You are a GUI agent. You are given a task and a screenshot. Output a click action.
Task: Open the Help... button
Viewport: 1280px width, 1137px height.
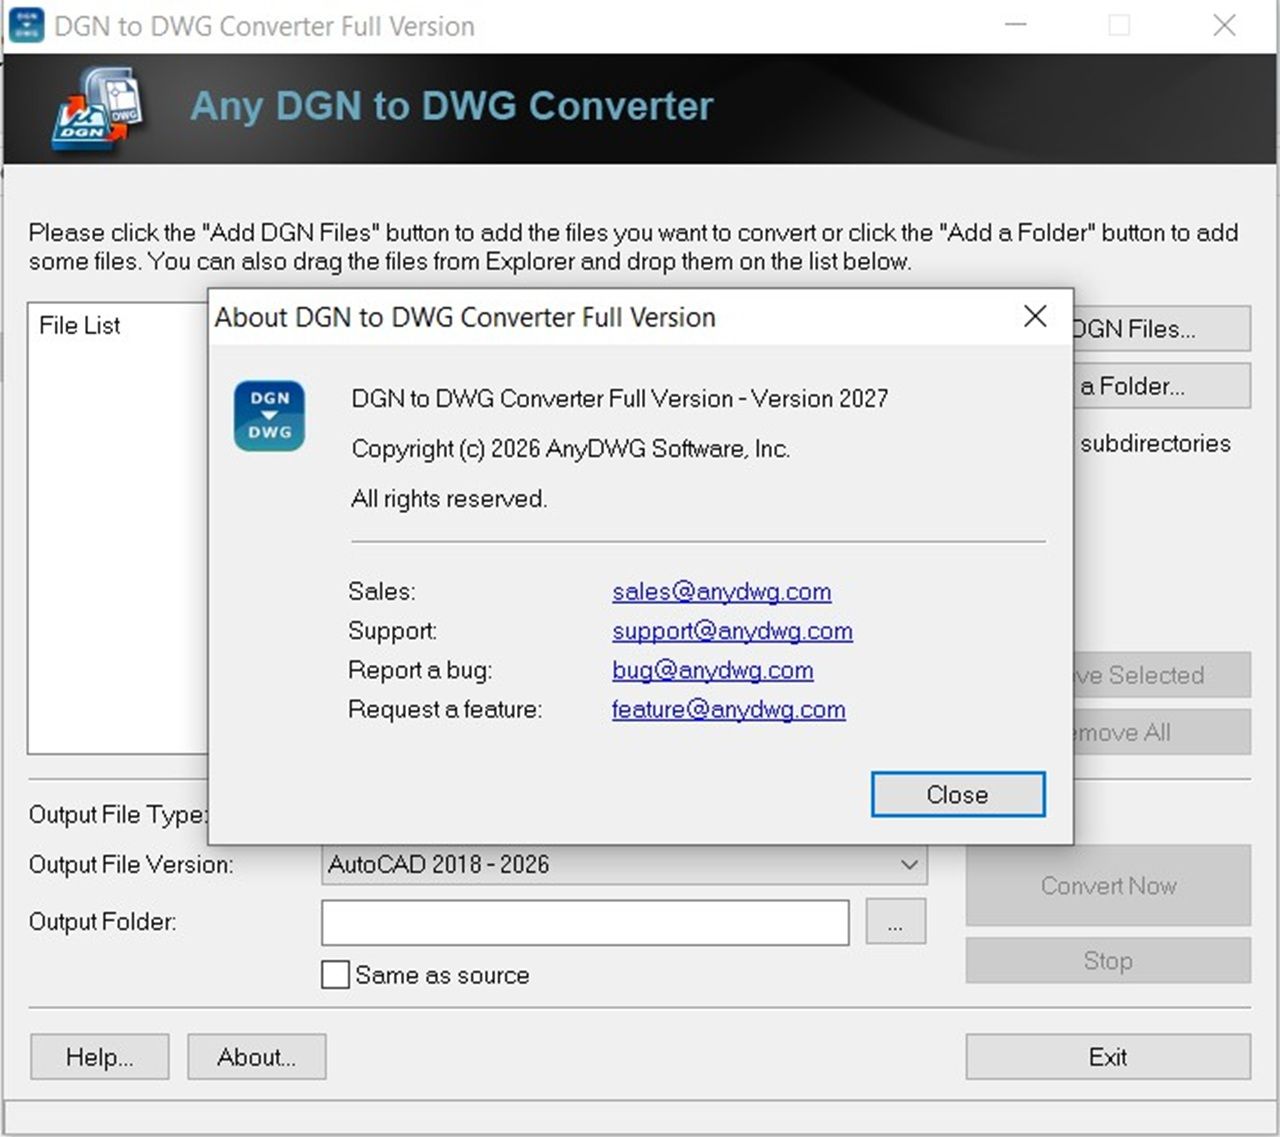point(99,1057)
